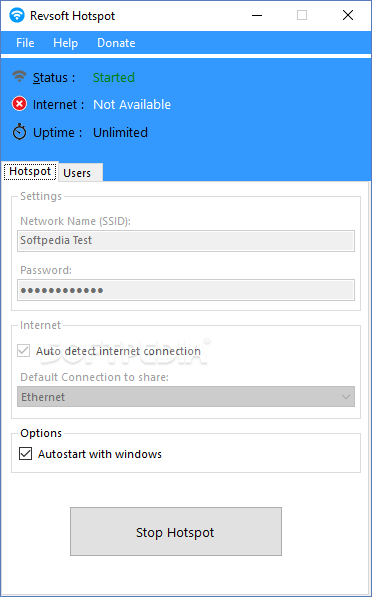Click the Password input field
The height and width of the screenshot is (597, 372).
click(x=186, y=290)
